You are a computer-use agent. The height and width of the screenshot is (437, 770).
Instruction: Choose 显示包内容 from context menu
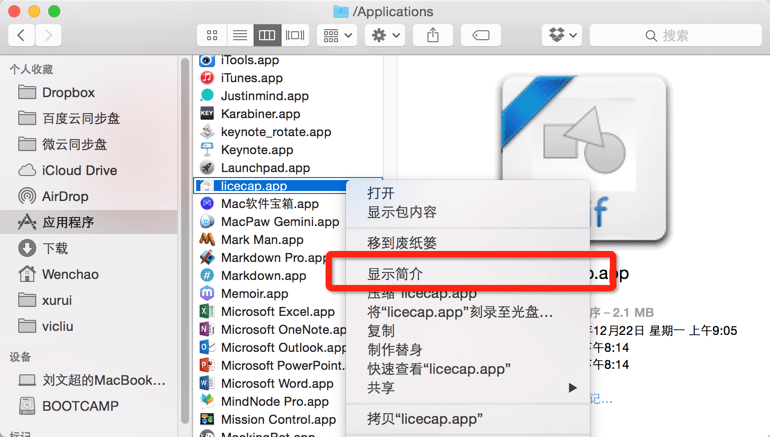(x=468, y=212)
